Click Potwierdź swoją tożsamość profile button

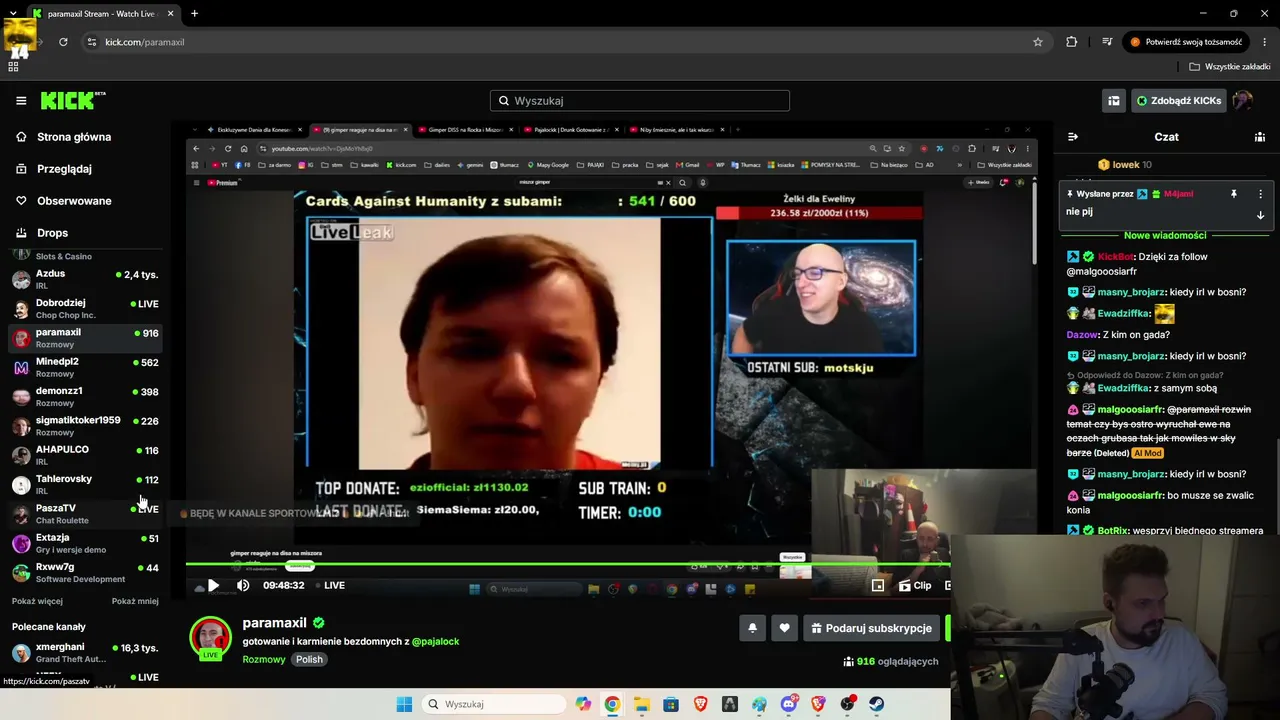[1186, 42]
